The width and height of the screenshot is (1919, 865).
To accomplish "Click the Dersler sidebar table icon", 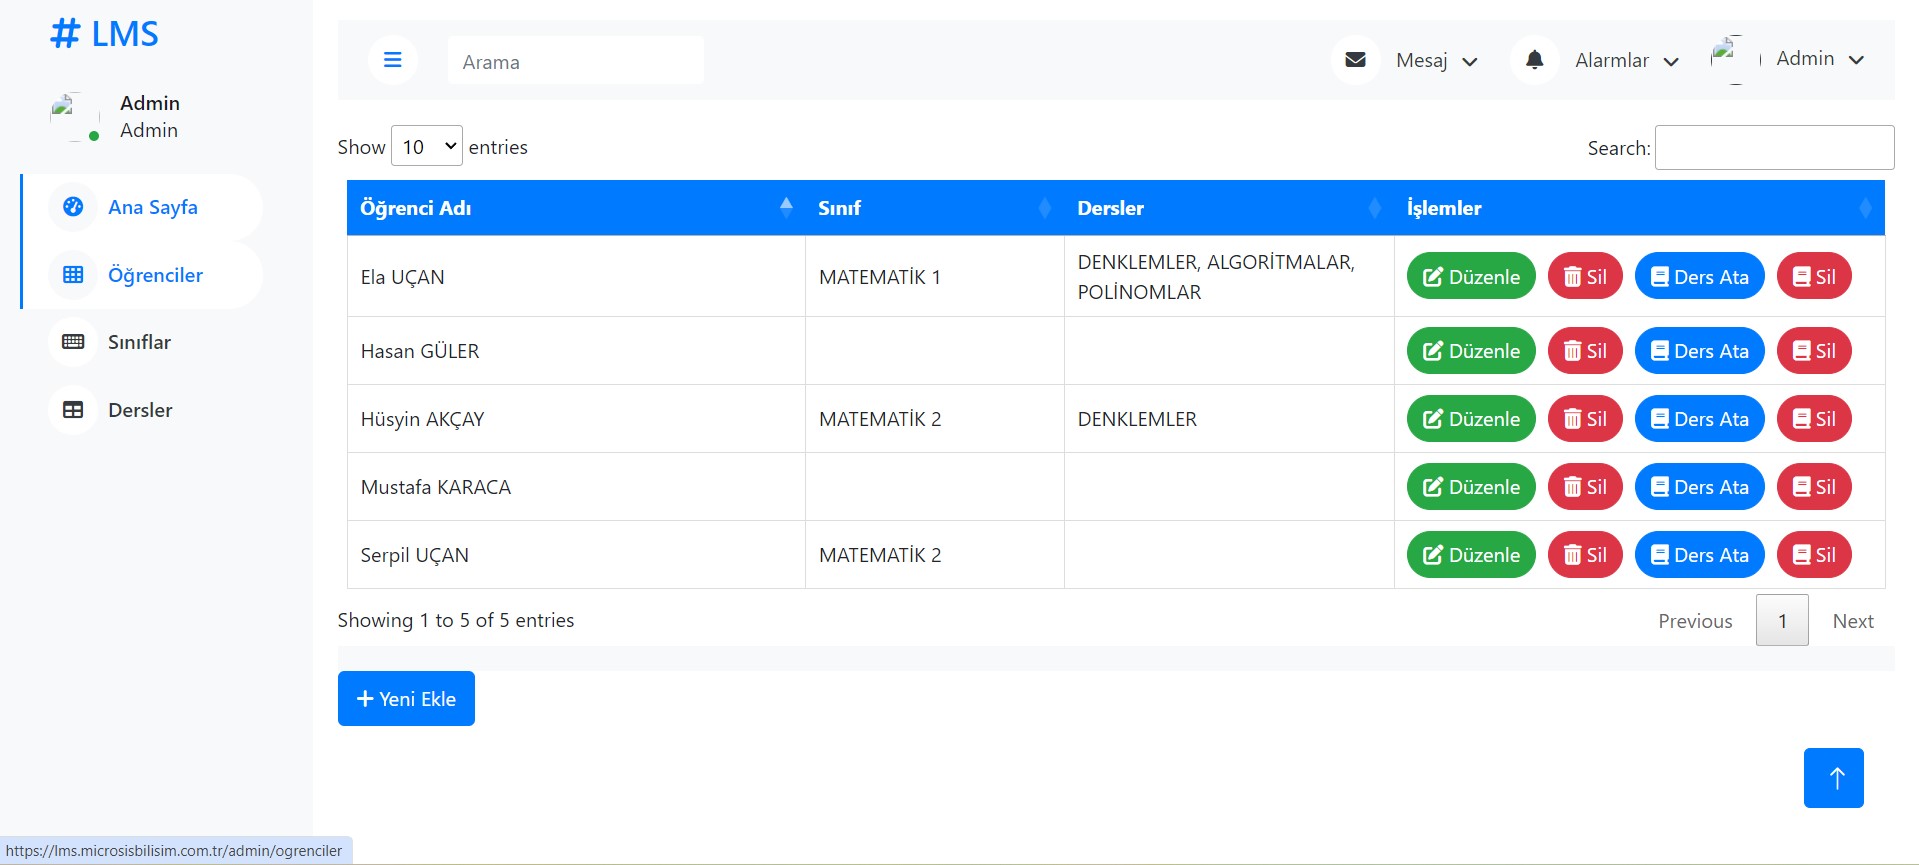I will tap(73, 410).
